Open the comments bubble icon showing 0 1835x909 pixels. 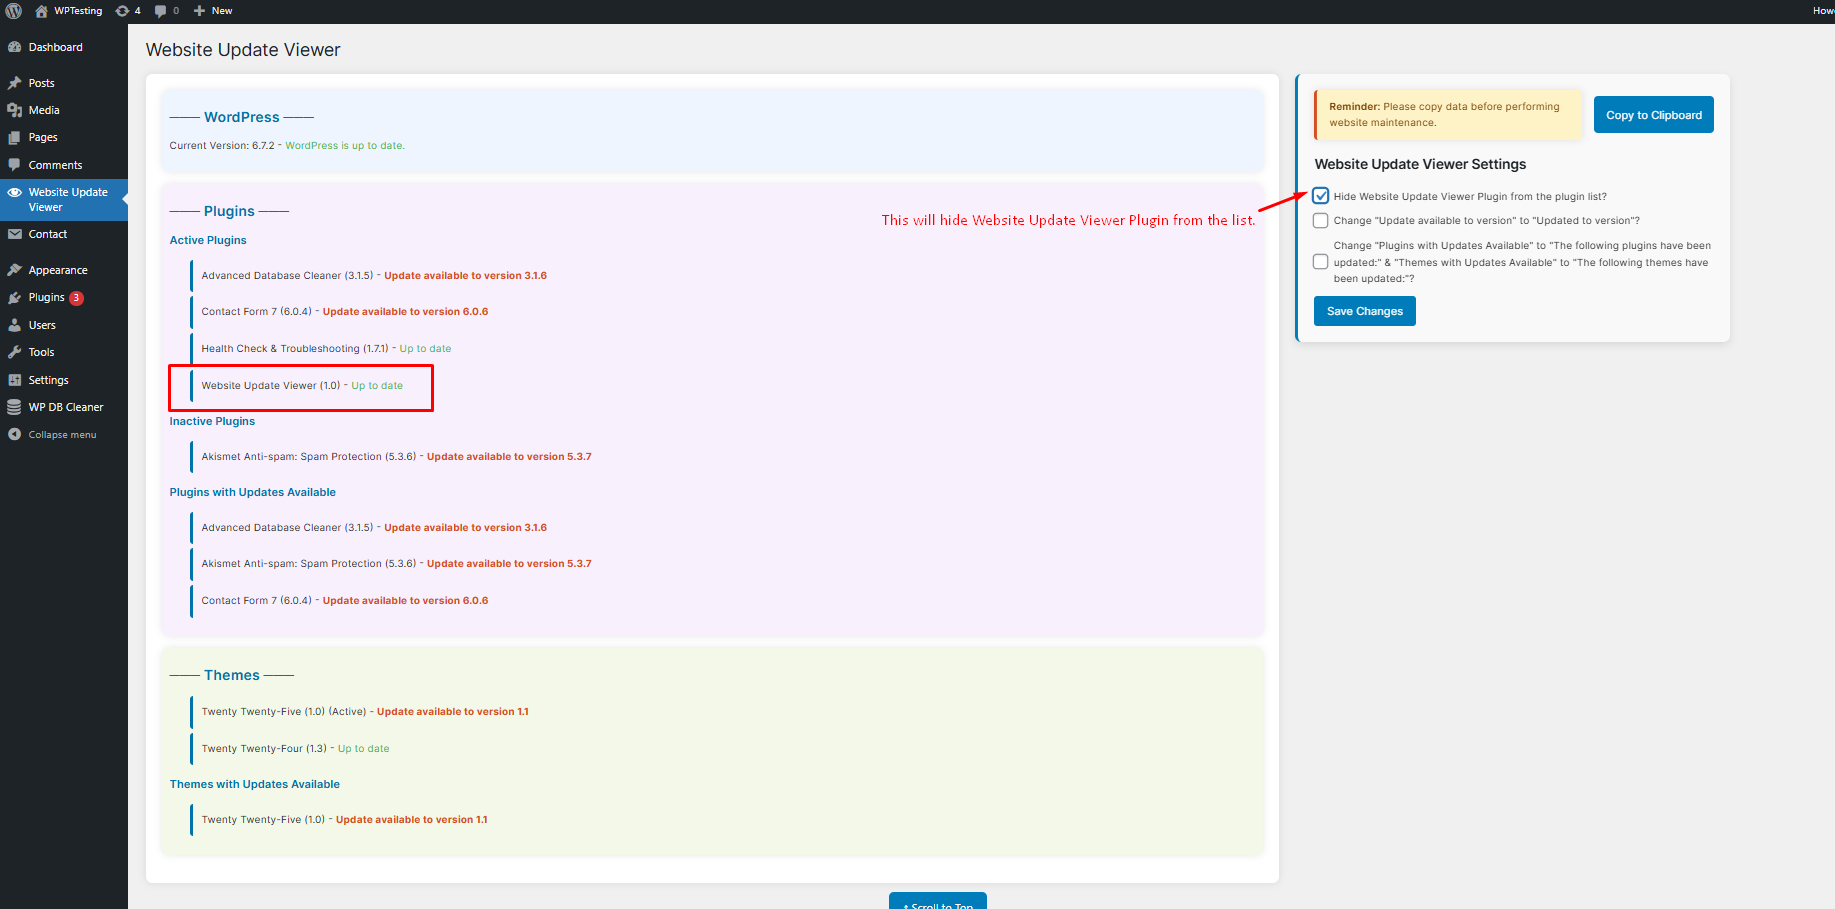coord(160,11)
